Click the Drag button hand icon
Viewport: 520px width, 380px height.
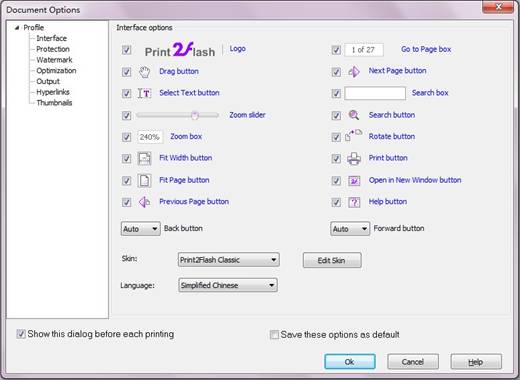click(x=144, y=72)
